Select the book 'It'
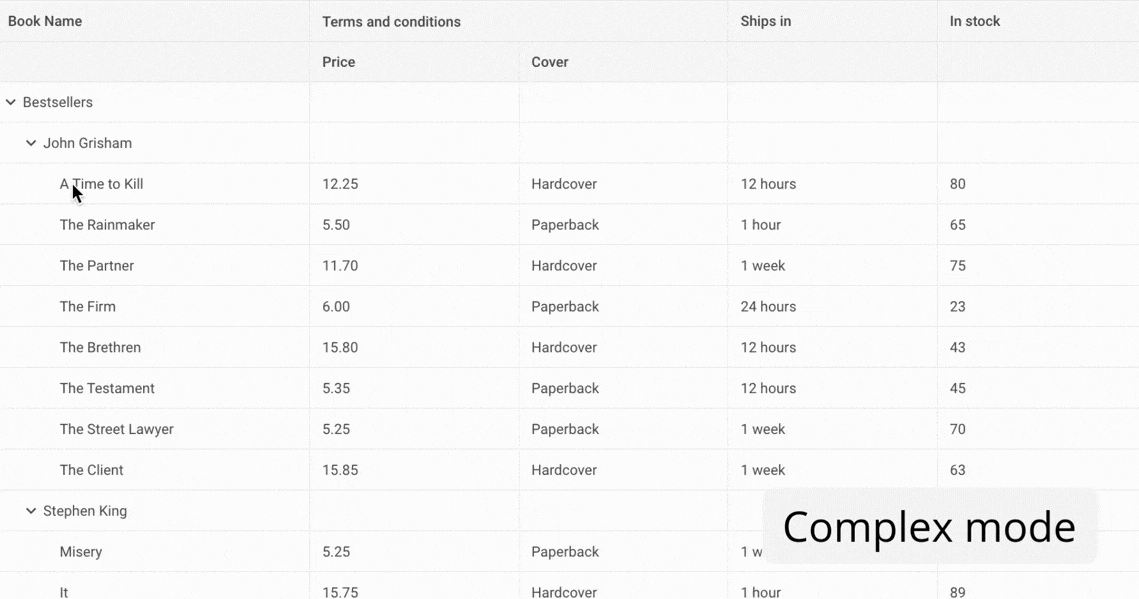The height and width of the screenshot is (599, 1139). click(x=64, y=591)
